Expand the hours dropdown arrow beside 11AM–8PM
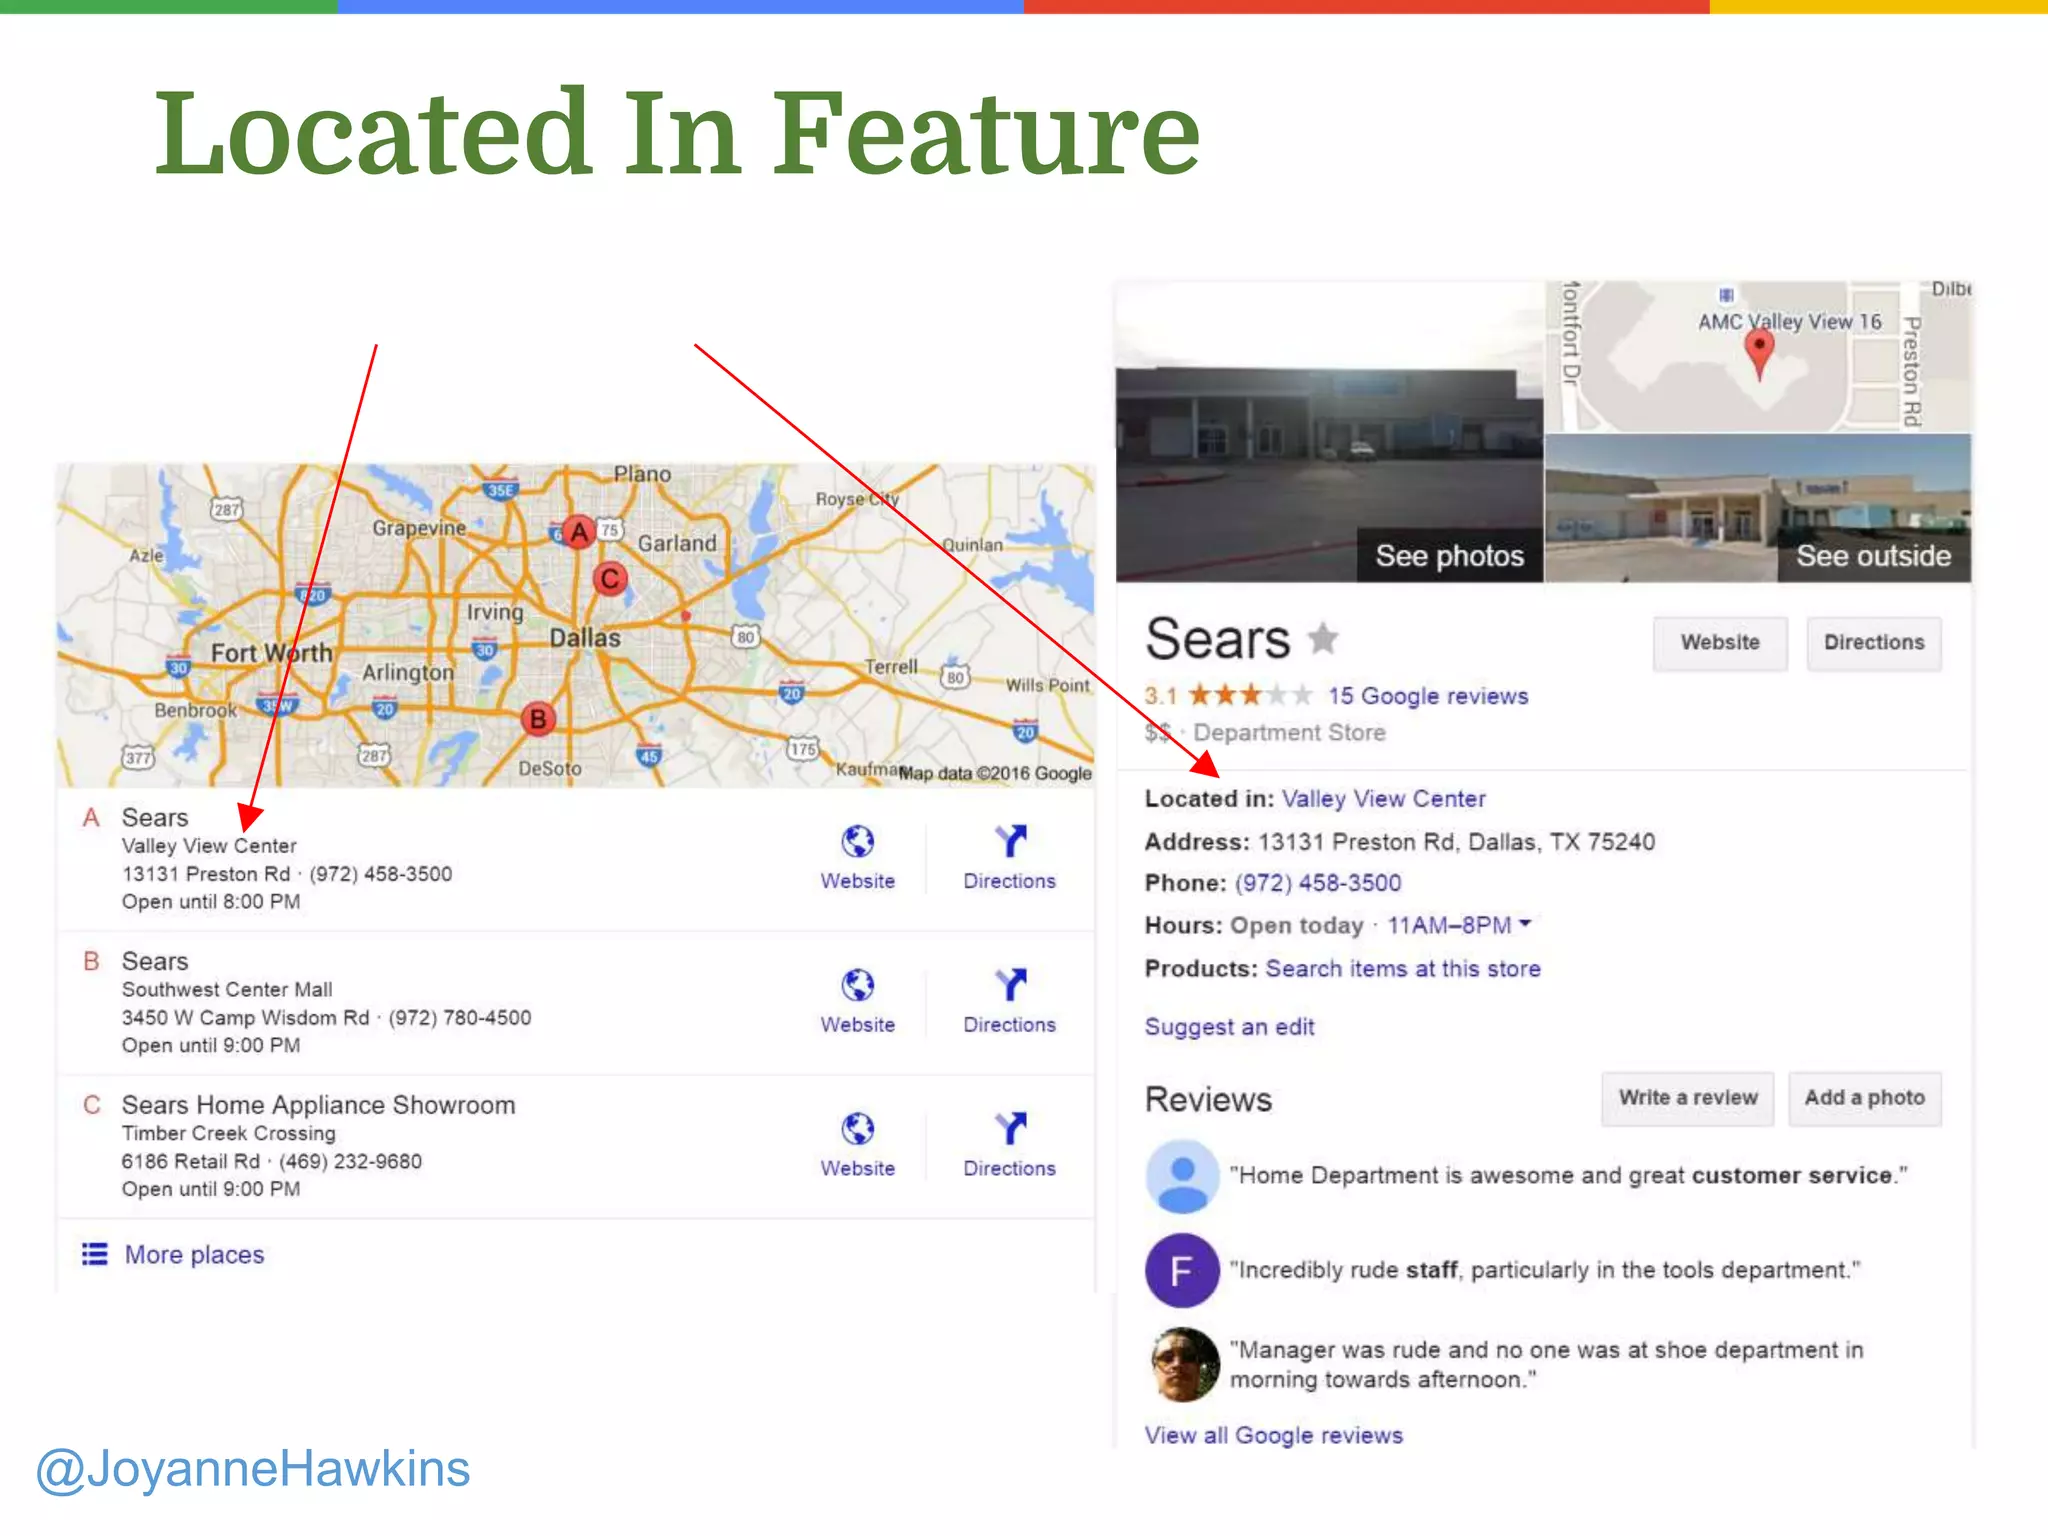 coord(1525,924)
